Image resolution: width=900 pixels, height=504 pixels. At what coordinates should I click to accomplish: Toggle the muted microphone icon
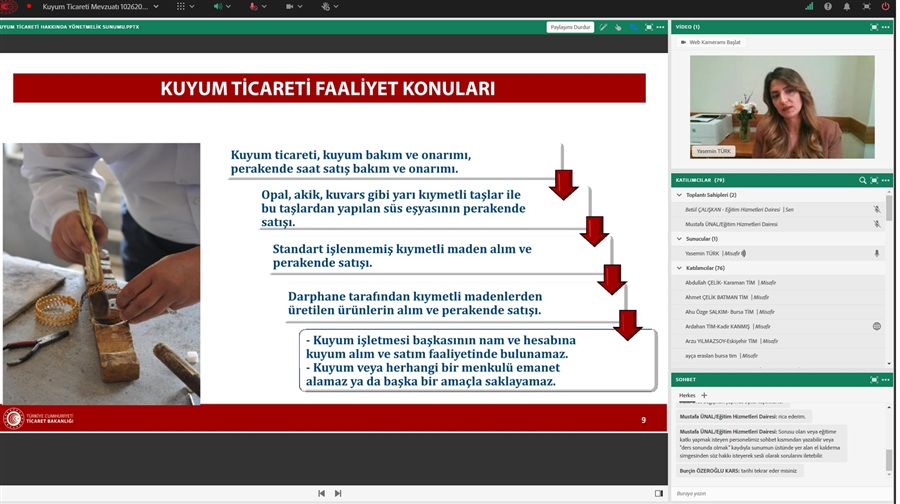[253, 6]
